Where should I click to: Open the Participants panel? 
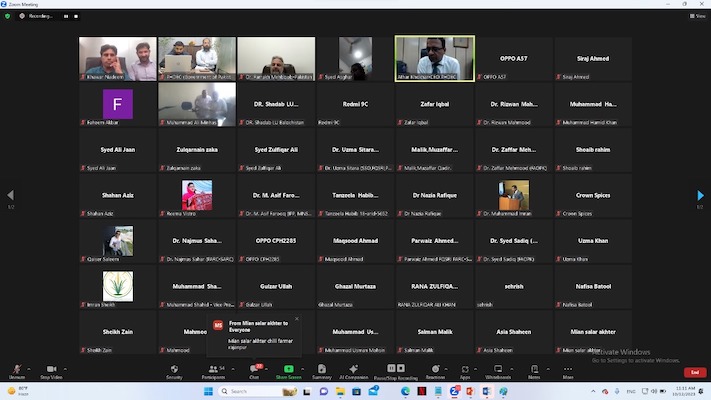point(212,371)
